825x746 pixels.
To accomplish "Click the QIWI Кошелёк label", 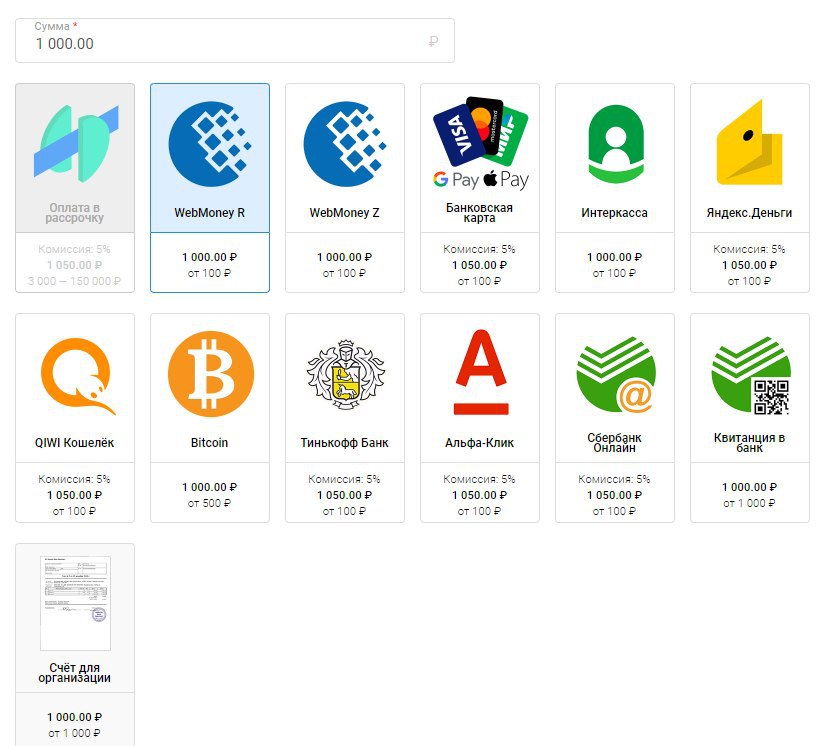I will point(74,443).
